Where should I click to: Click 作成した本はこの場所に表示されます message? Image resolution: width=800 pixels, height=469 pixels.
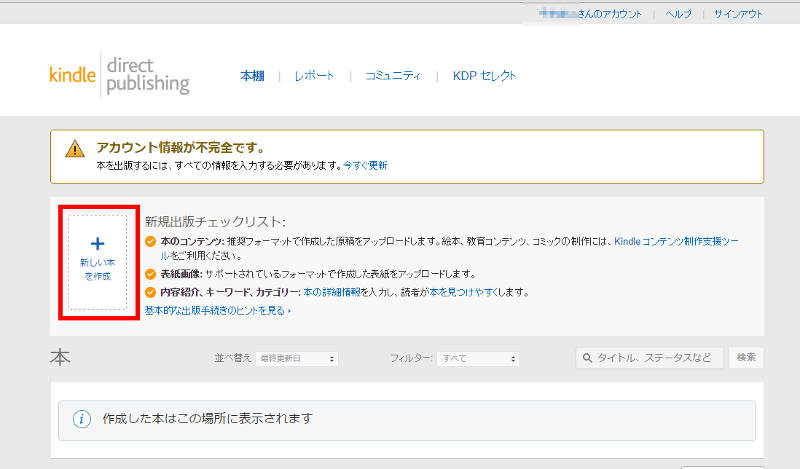[207, 419]
